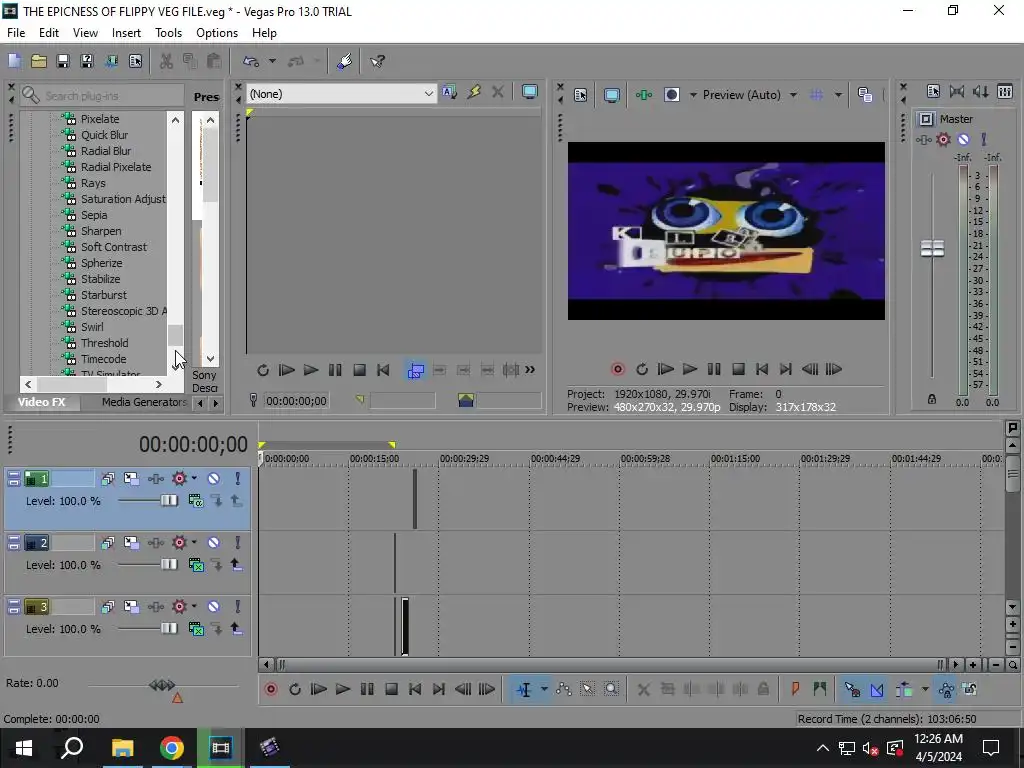Click the timeline Play button
This screenshot has width=1024, height=768.
[342, 689]
